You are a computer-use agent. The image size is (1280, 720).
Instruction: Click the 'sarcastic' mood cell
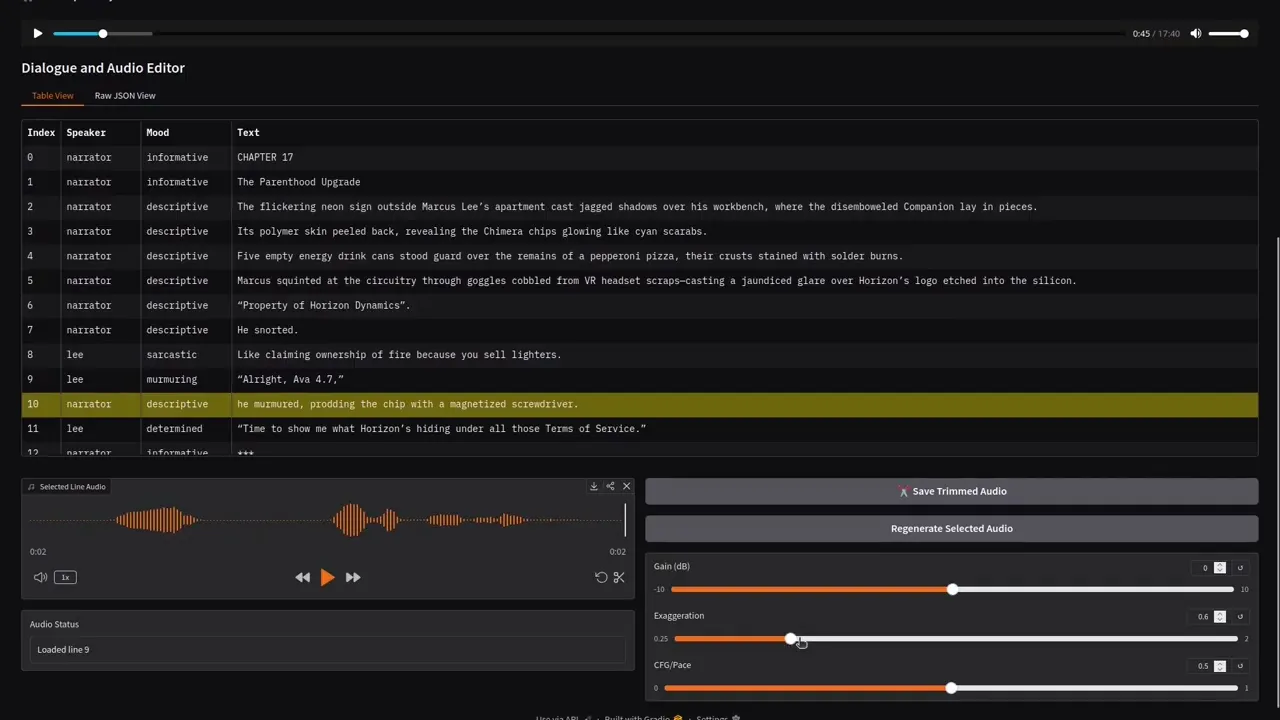tap(186, 355)
